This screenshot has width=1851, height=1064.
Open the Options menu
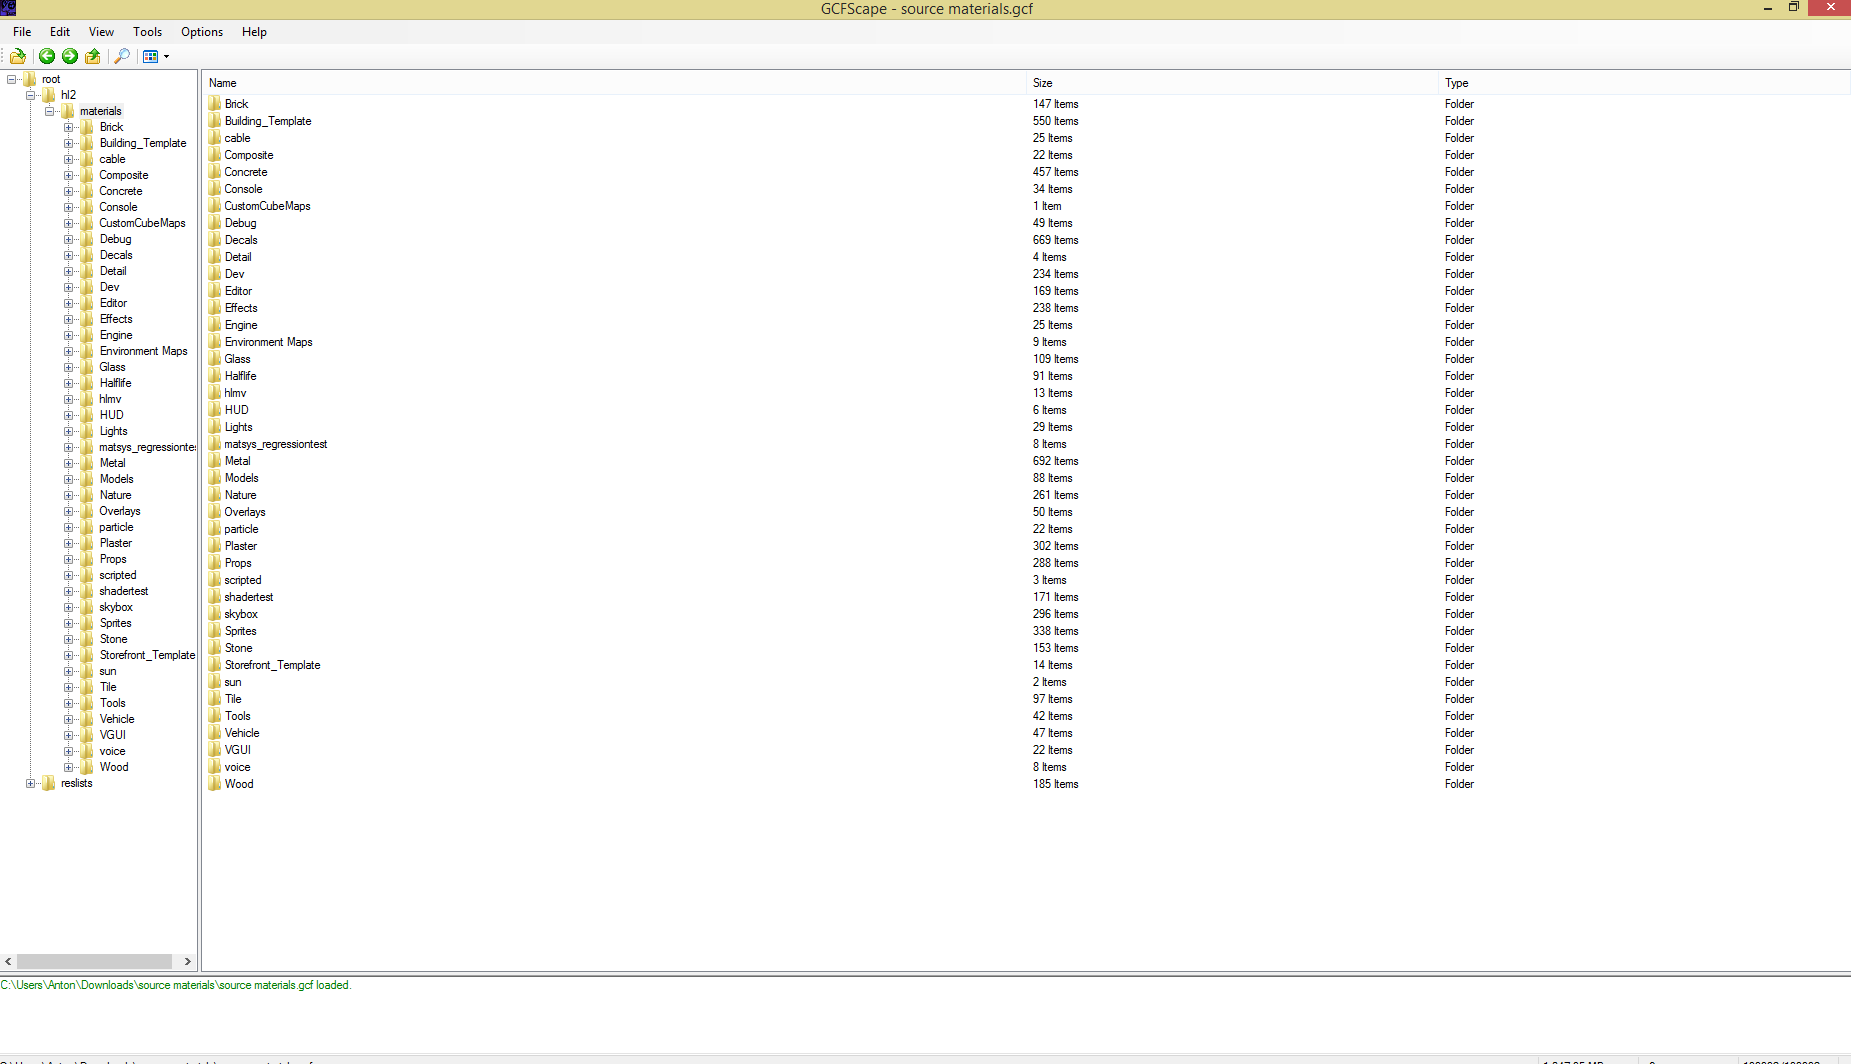(x=202, y=32)
